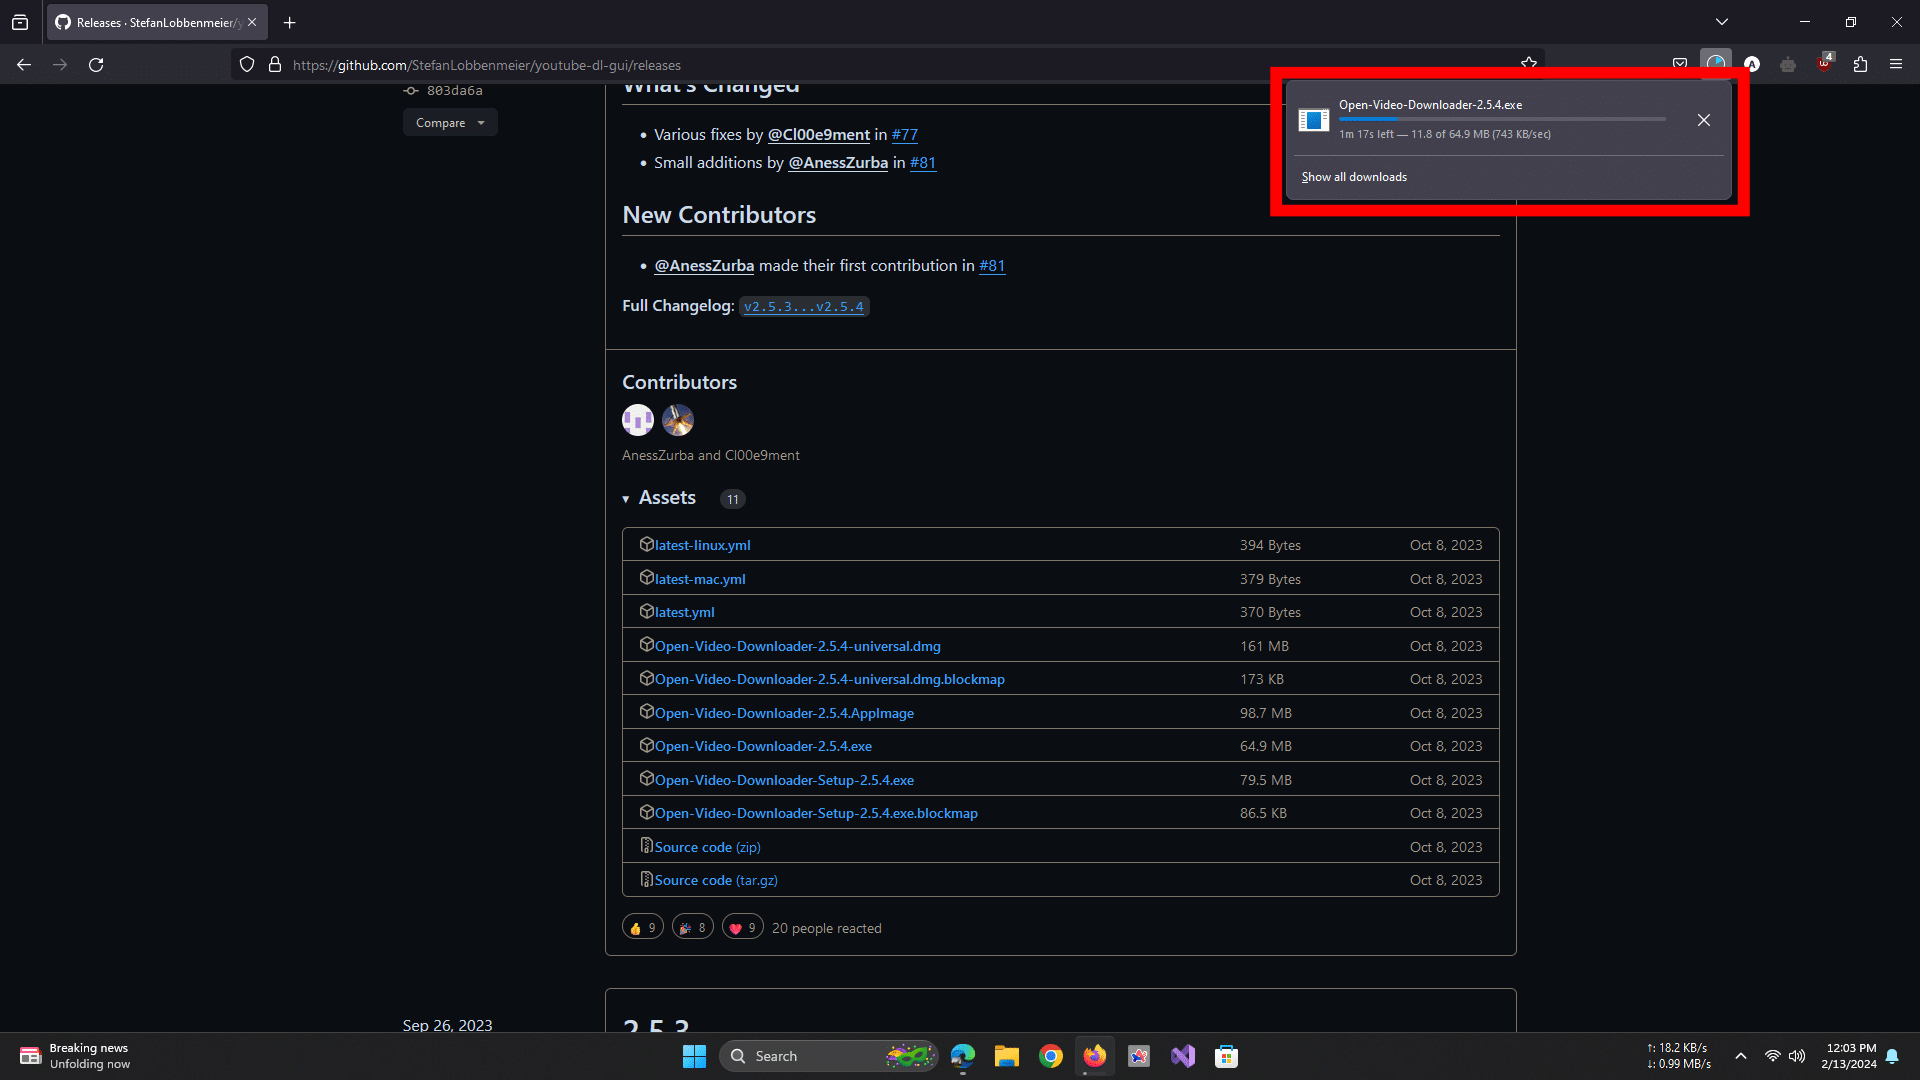Screen dimensions: 1920x1080
Task: Click Show all downloads
Action: click(x=1354, y=177)
